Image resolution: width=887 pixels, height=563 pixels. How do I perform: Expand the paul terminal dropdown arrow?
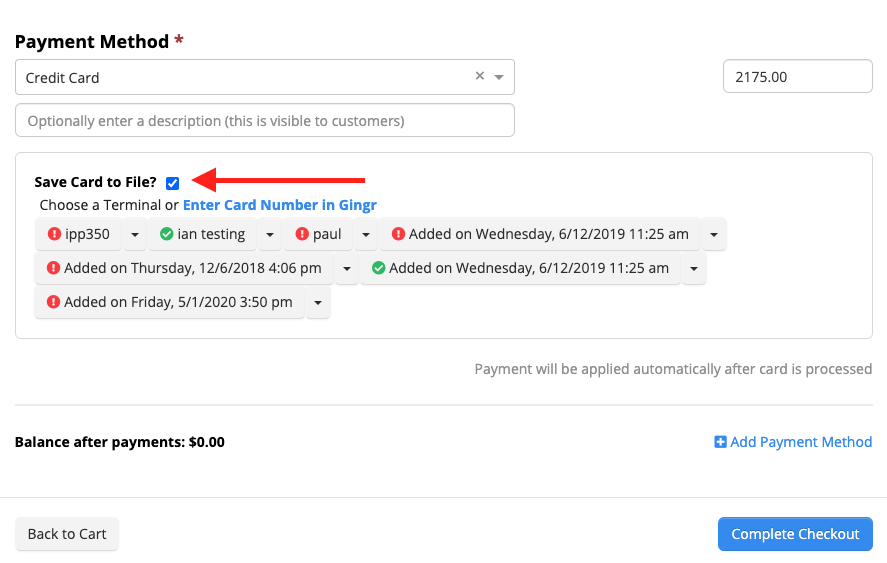click(366, 234)
